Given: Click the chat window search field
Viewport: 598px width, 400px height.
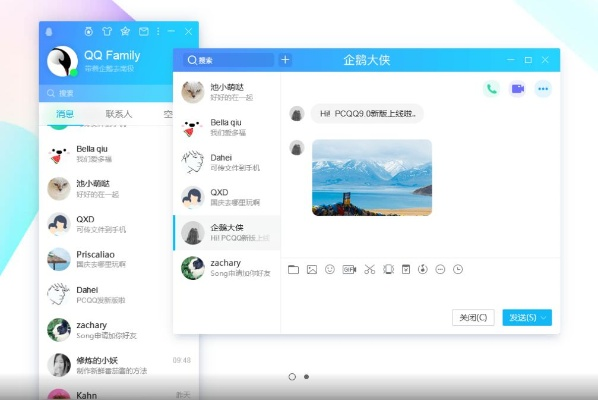Looking at the screenshot, I should (228, 60).
